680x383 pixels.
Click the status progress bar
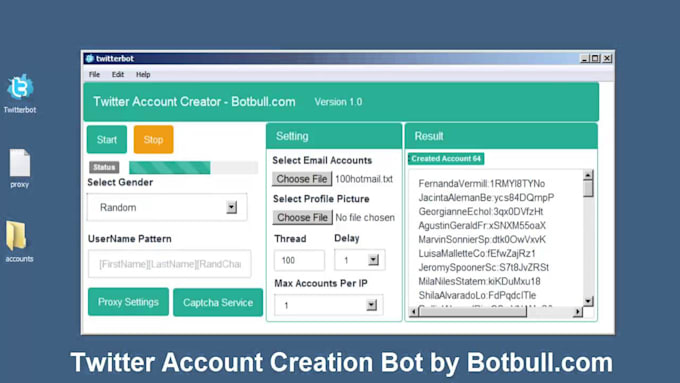(x=193, y=167)
